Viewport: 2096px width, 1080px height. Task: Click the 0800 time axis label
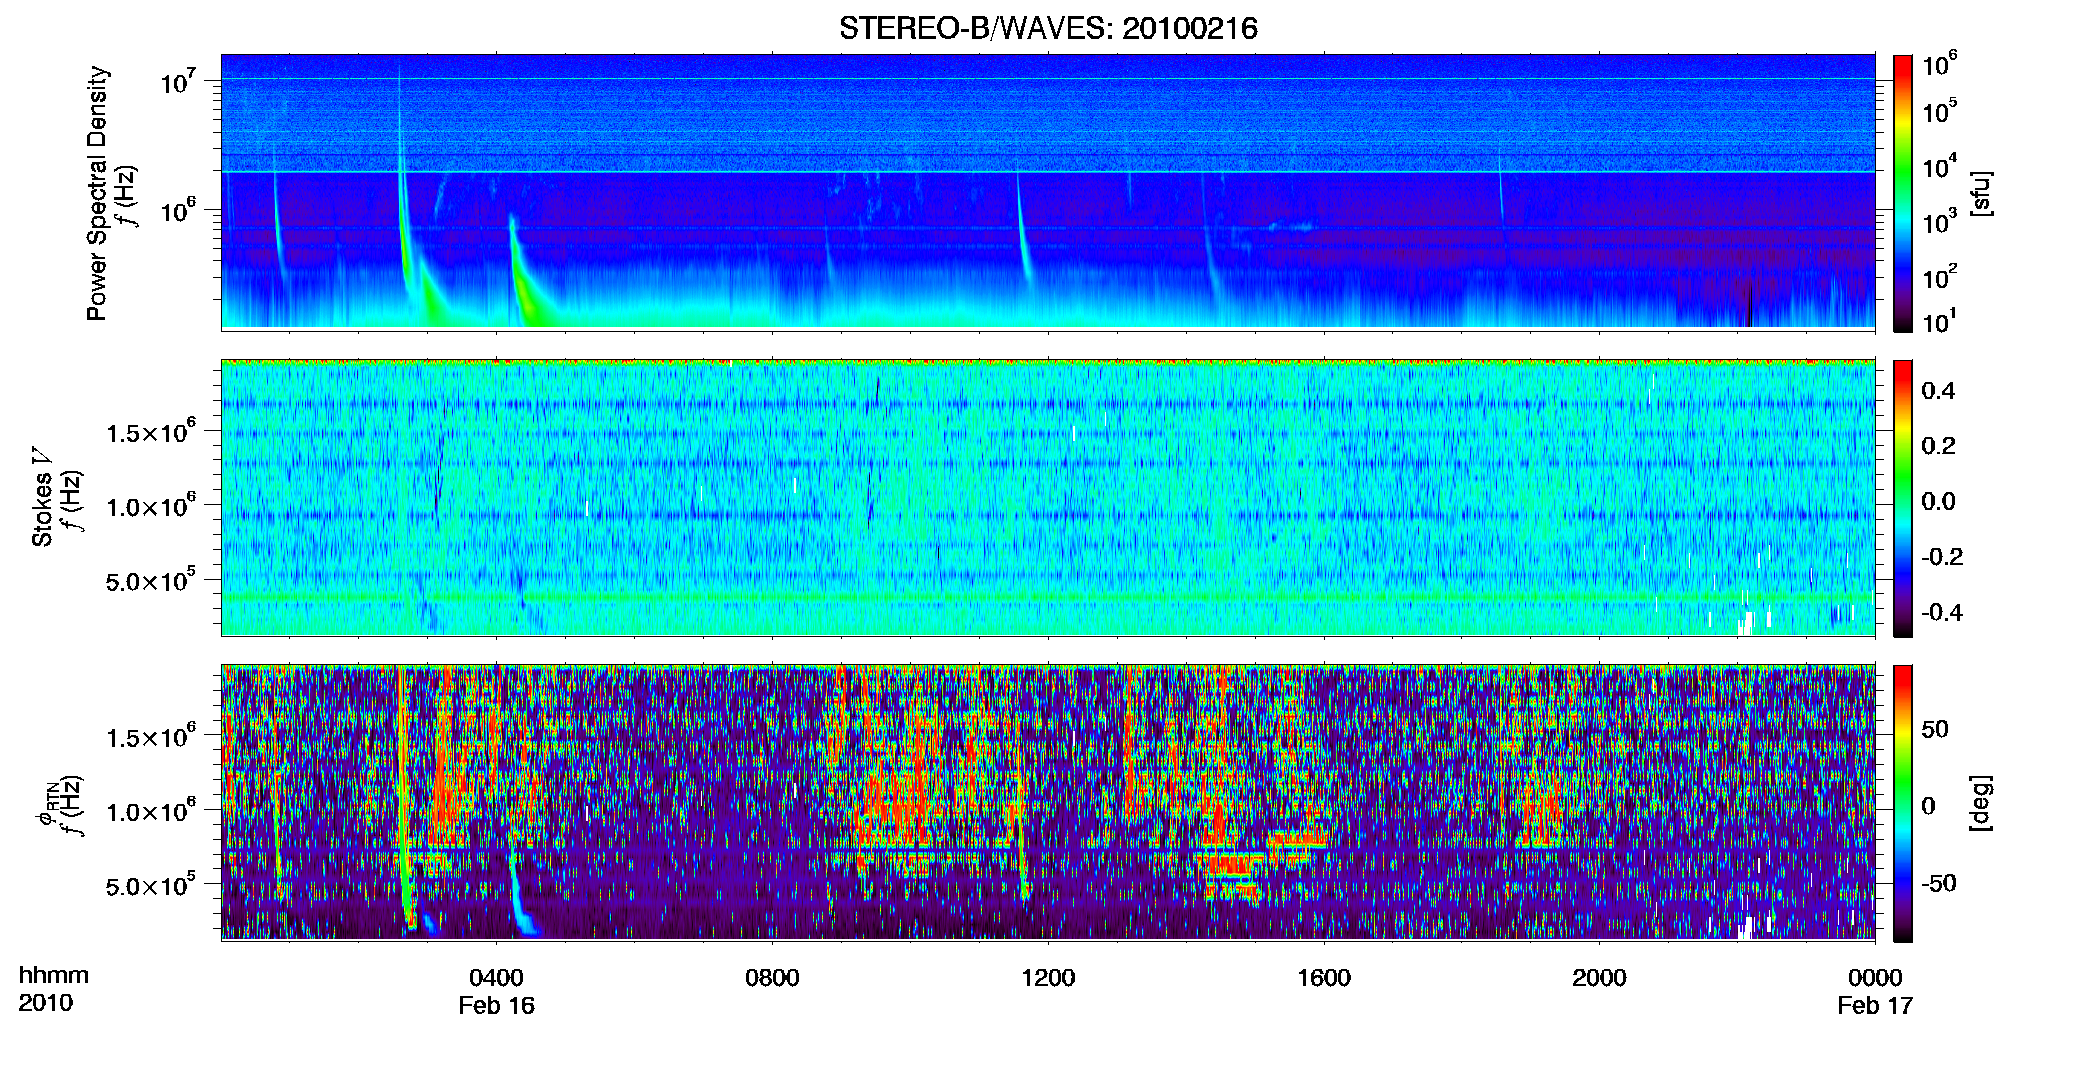click(772, 978)
